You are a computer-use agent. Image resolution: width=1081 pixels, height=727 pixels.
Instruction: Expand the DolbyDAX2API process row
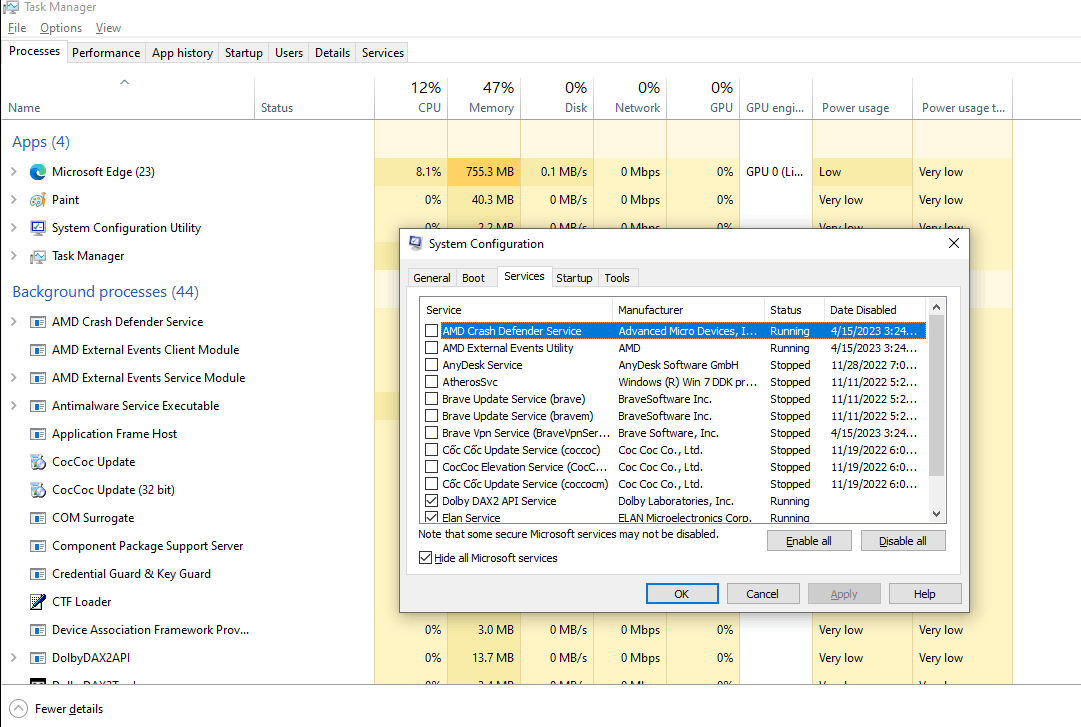[14, 658]
